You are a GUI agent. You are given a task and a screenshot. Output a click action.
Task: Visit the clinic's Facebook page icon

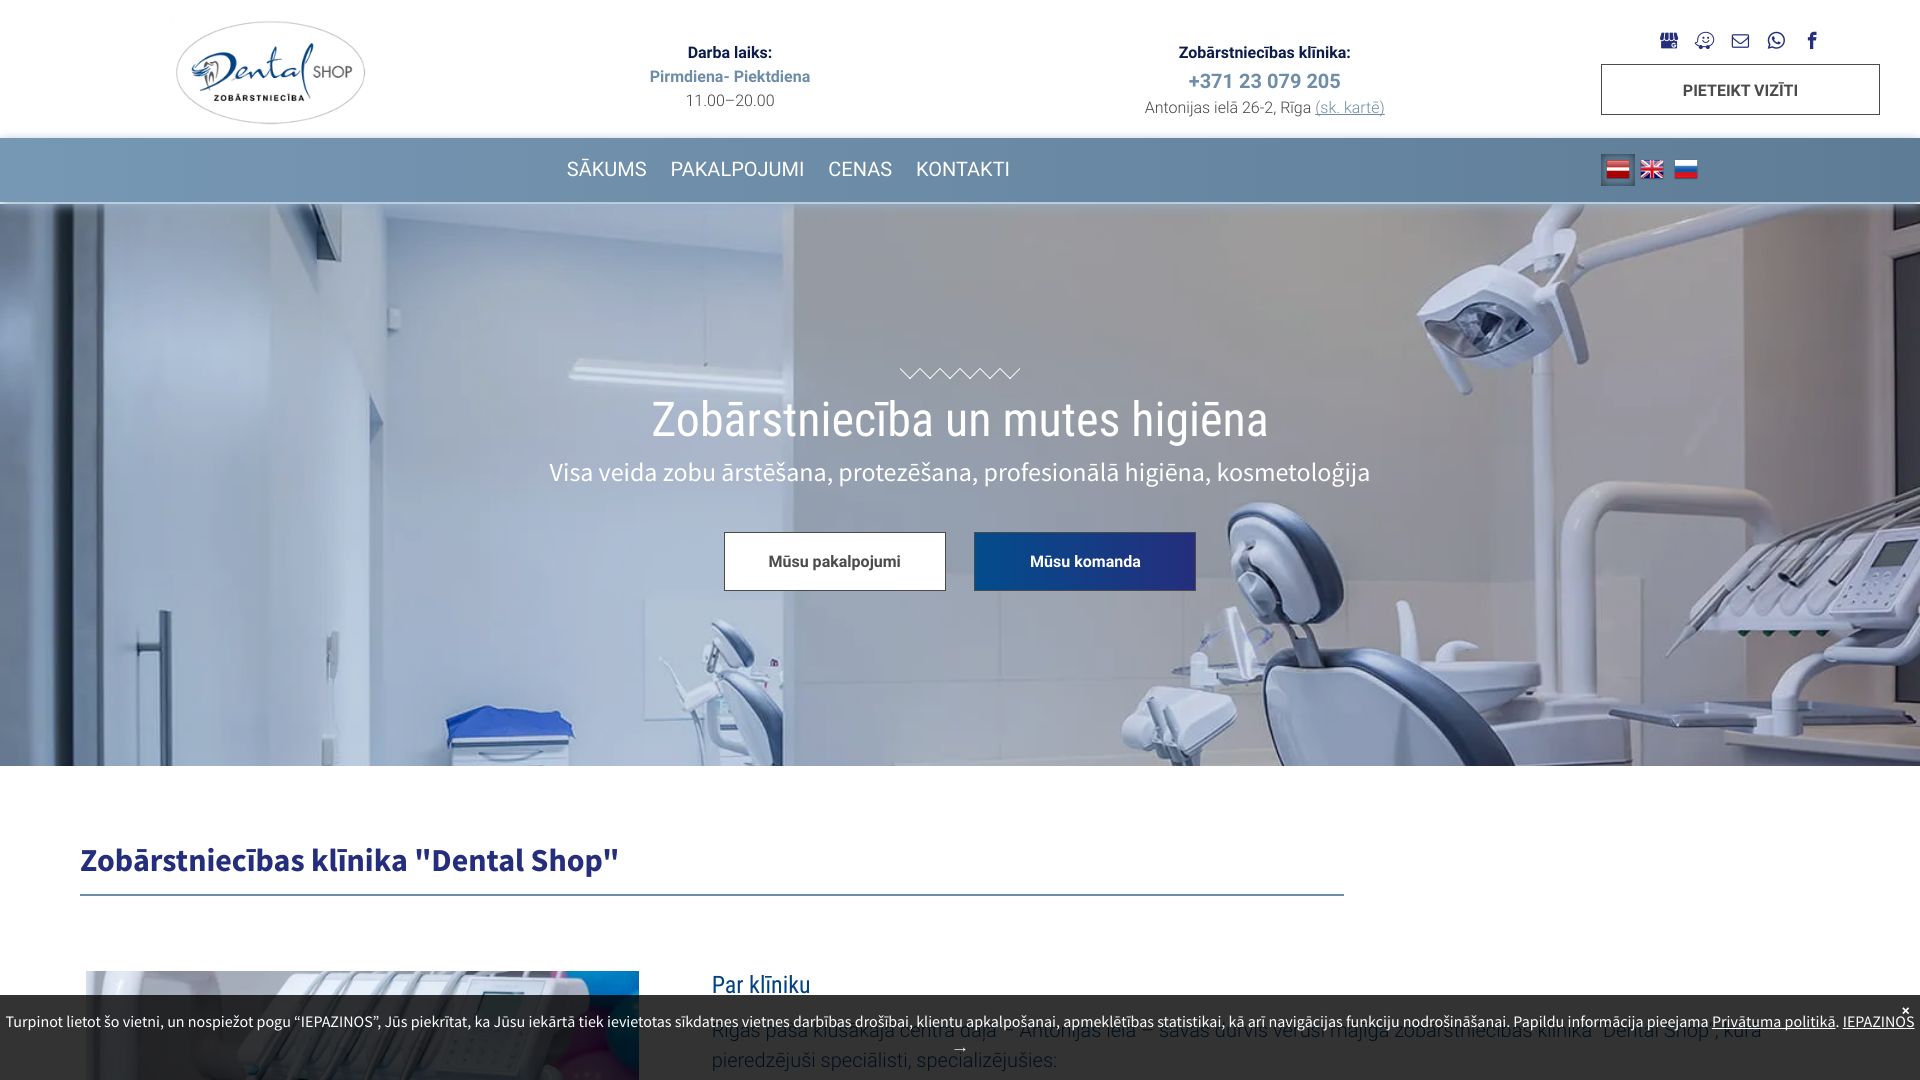click(1811, 40)
